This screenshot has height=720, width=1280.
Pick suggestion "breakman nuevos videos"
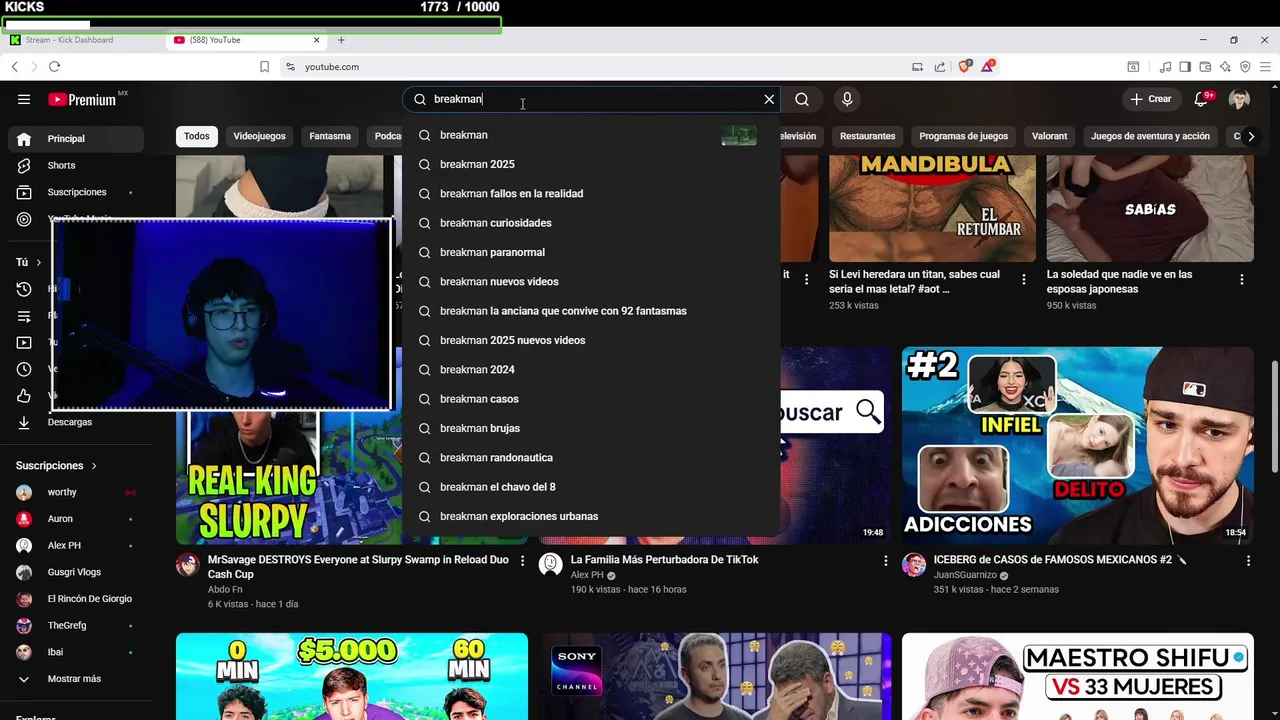[591, 282]
